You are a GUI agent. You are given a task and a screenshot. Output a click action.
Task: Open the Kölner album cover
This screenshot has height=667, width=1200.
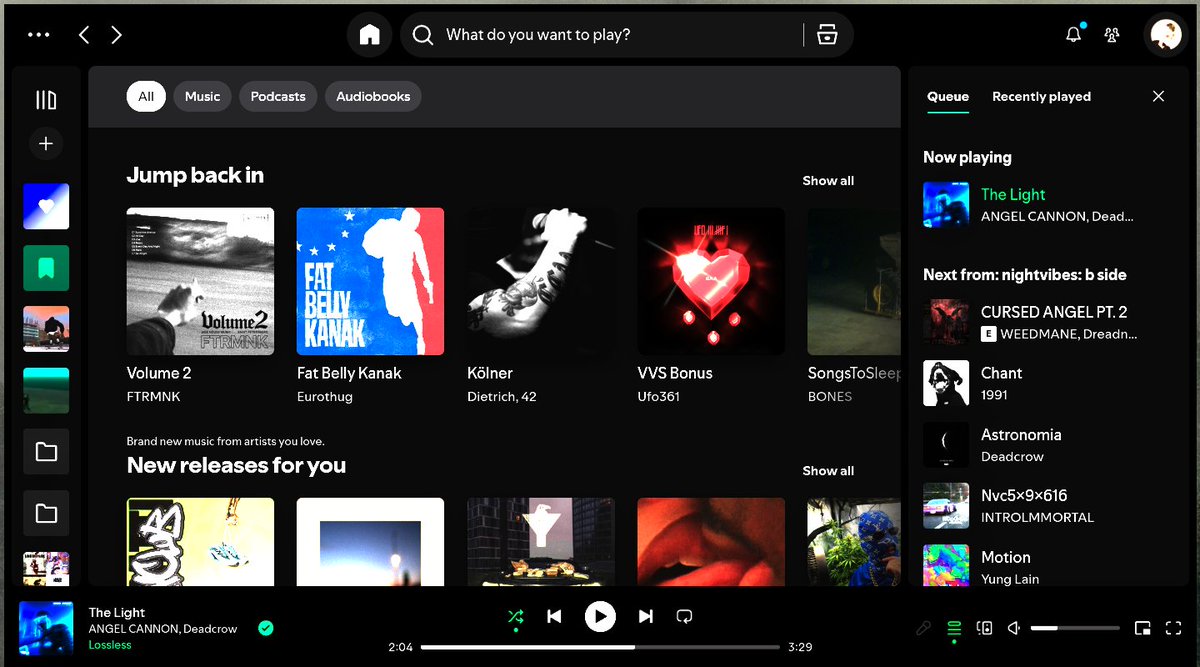click(x=541, y=281)
